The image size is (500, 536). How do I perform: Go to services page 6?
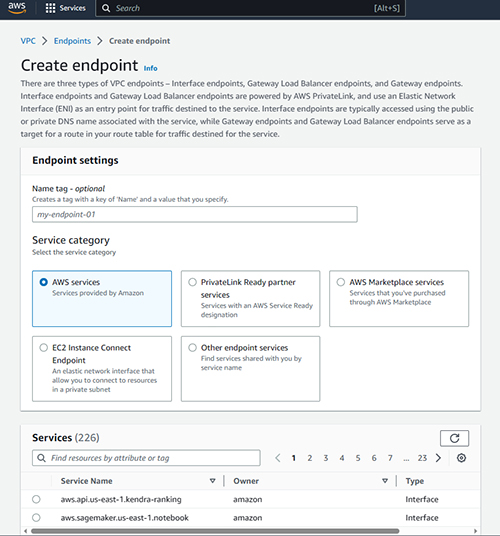click(374, 458)
